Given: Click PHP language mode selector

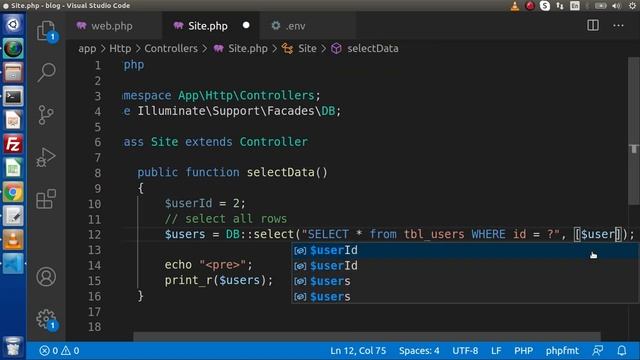Looking at the screenshot, I should coord(523,351).
